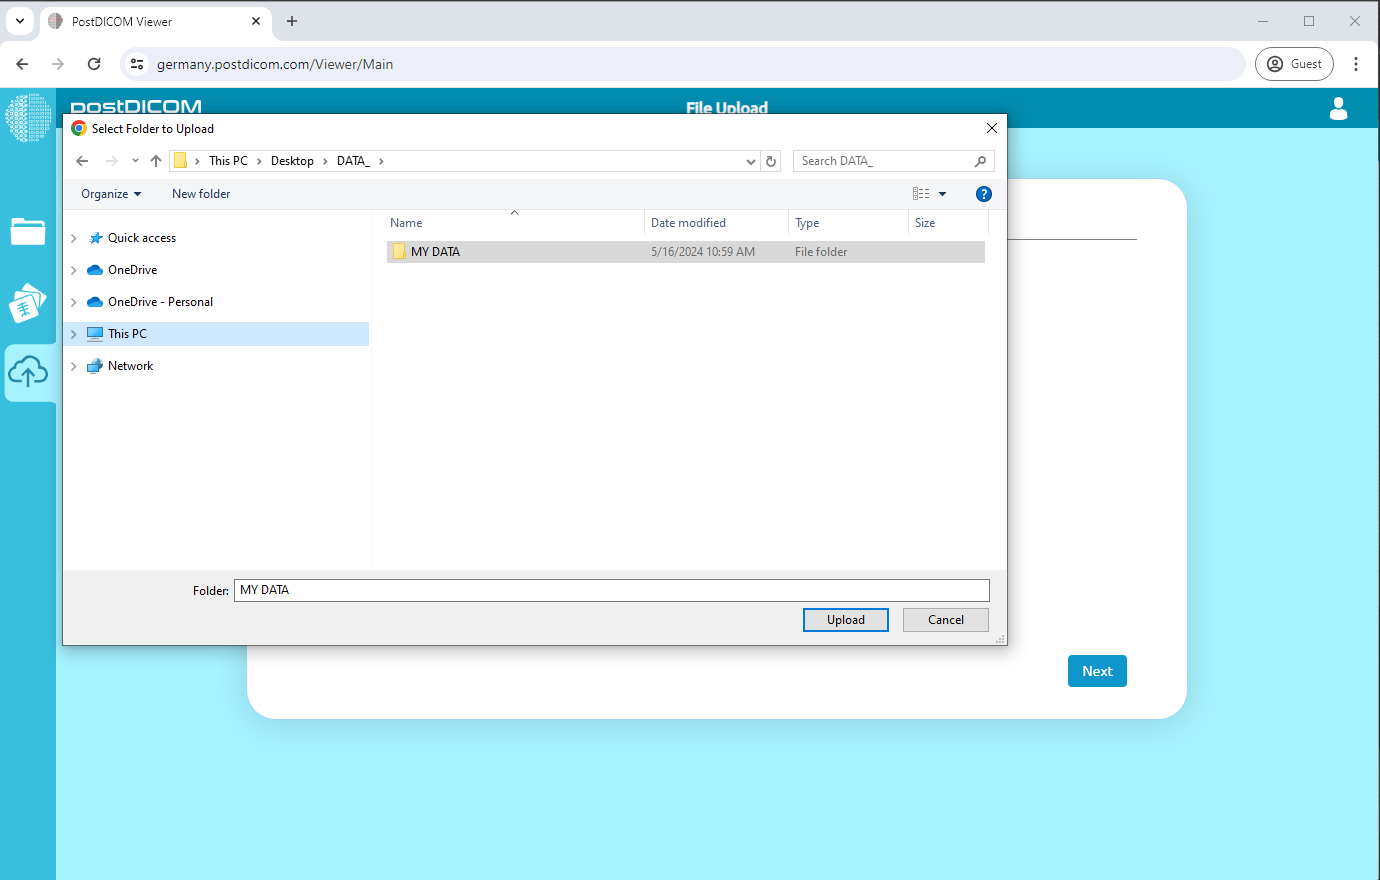The height and width of the screenshot is (880, 1380).
Task: Click the dialog back navigation arrow
Action: 82,161
